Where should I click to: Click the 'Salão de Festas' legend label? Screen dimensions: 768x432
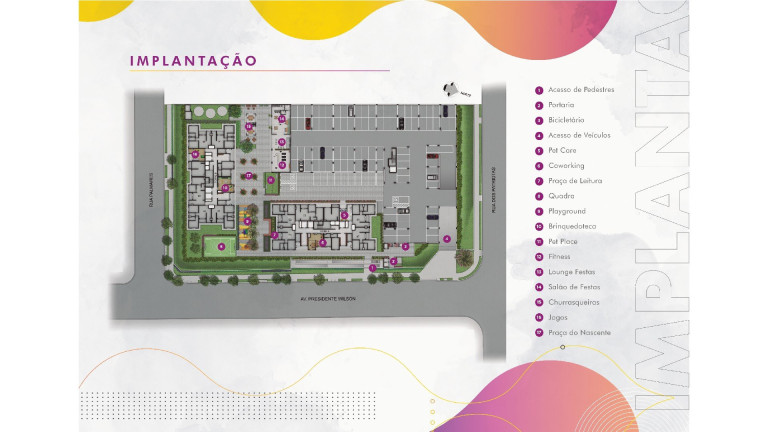coord(574,287)
